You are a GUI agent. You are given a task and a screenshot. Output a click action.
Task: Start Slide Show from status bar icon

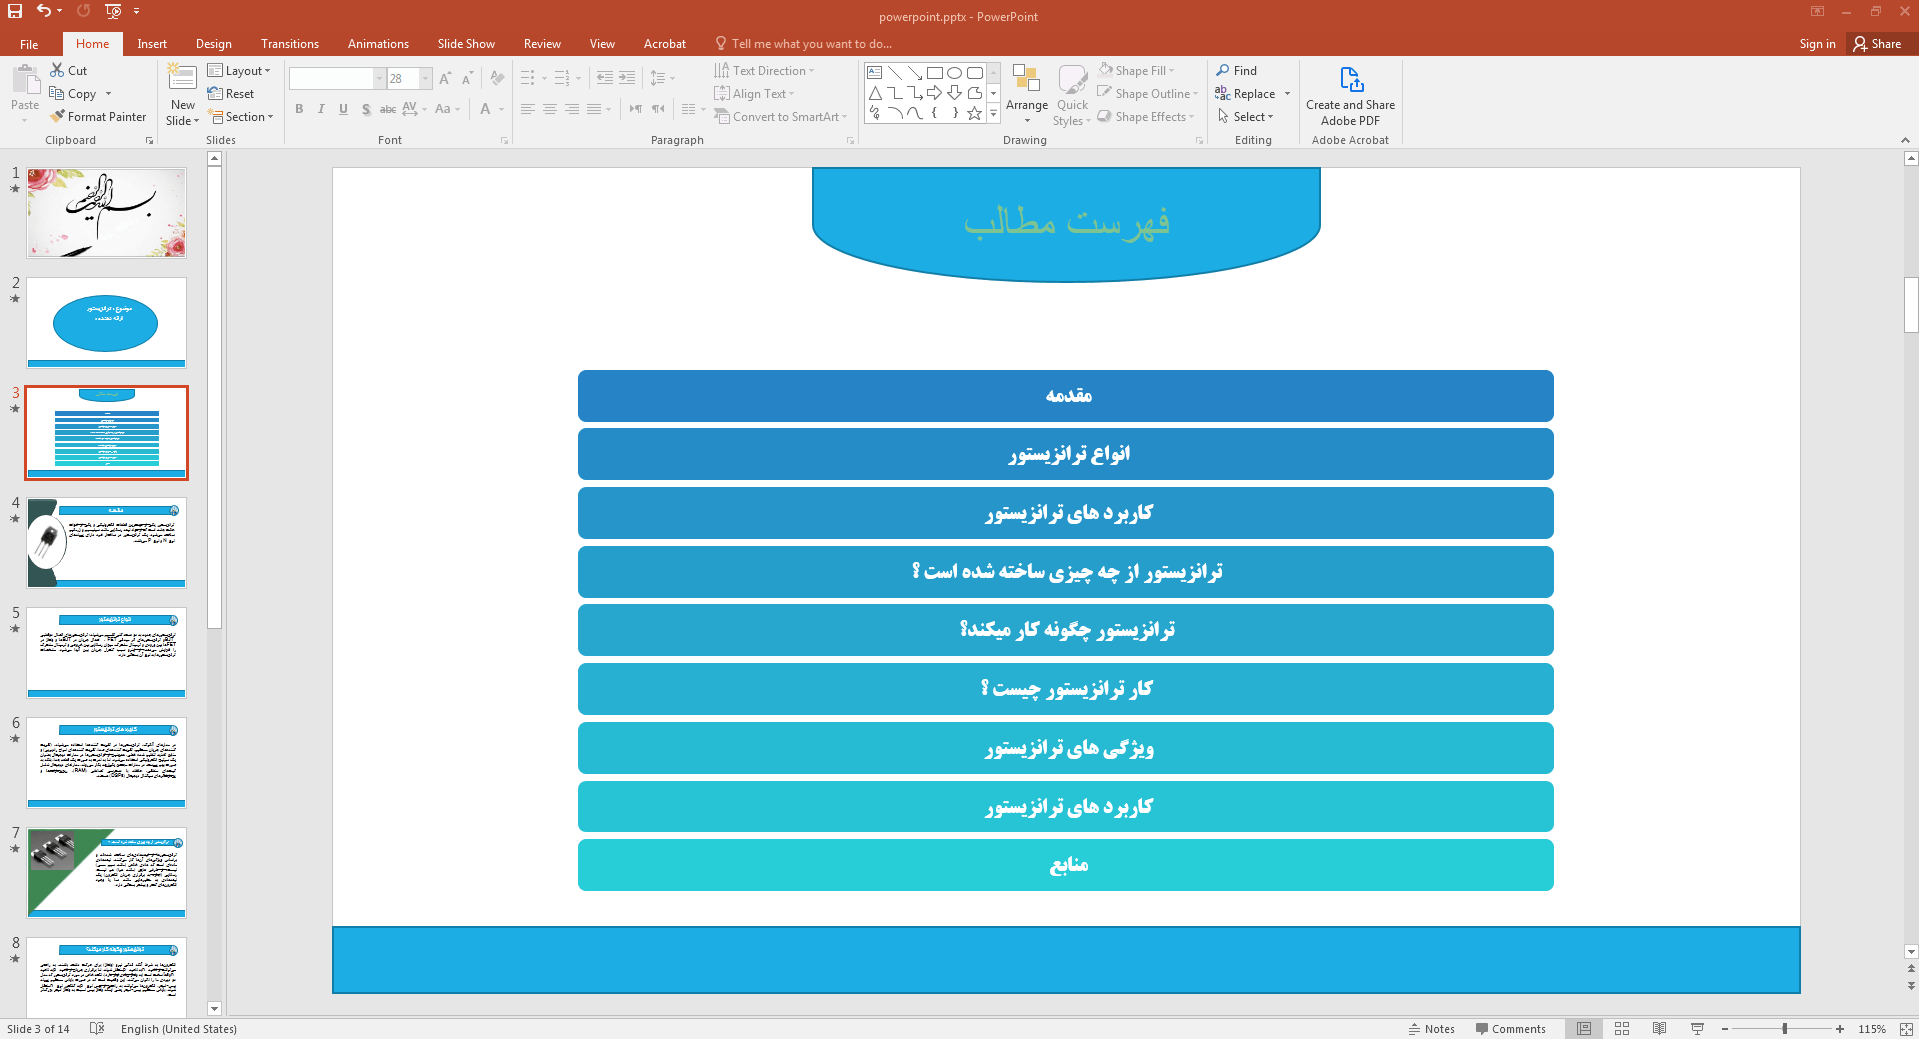point(1697,1029)
